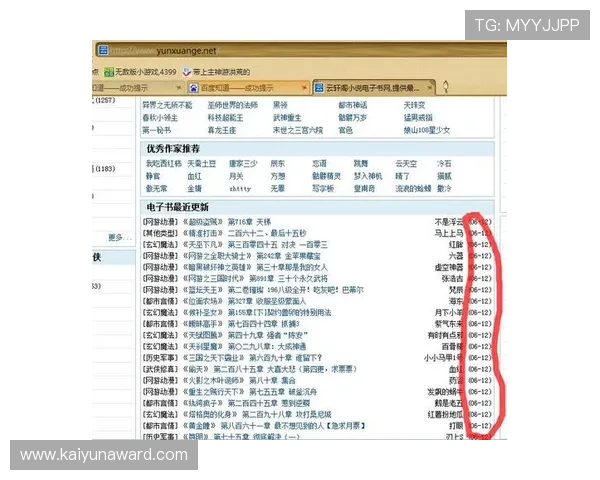The image size is (600, 480).
Task: Click author 虚空神器 in update list
Action: [449, 267]
